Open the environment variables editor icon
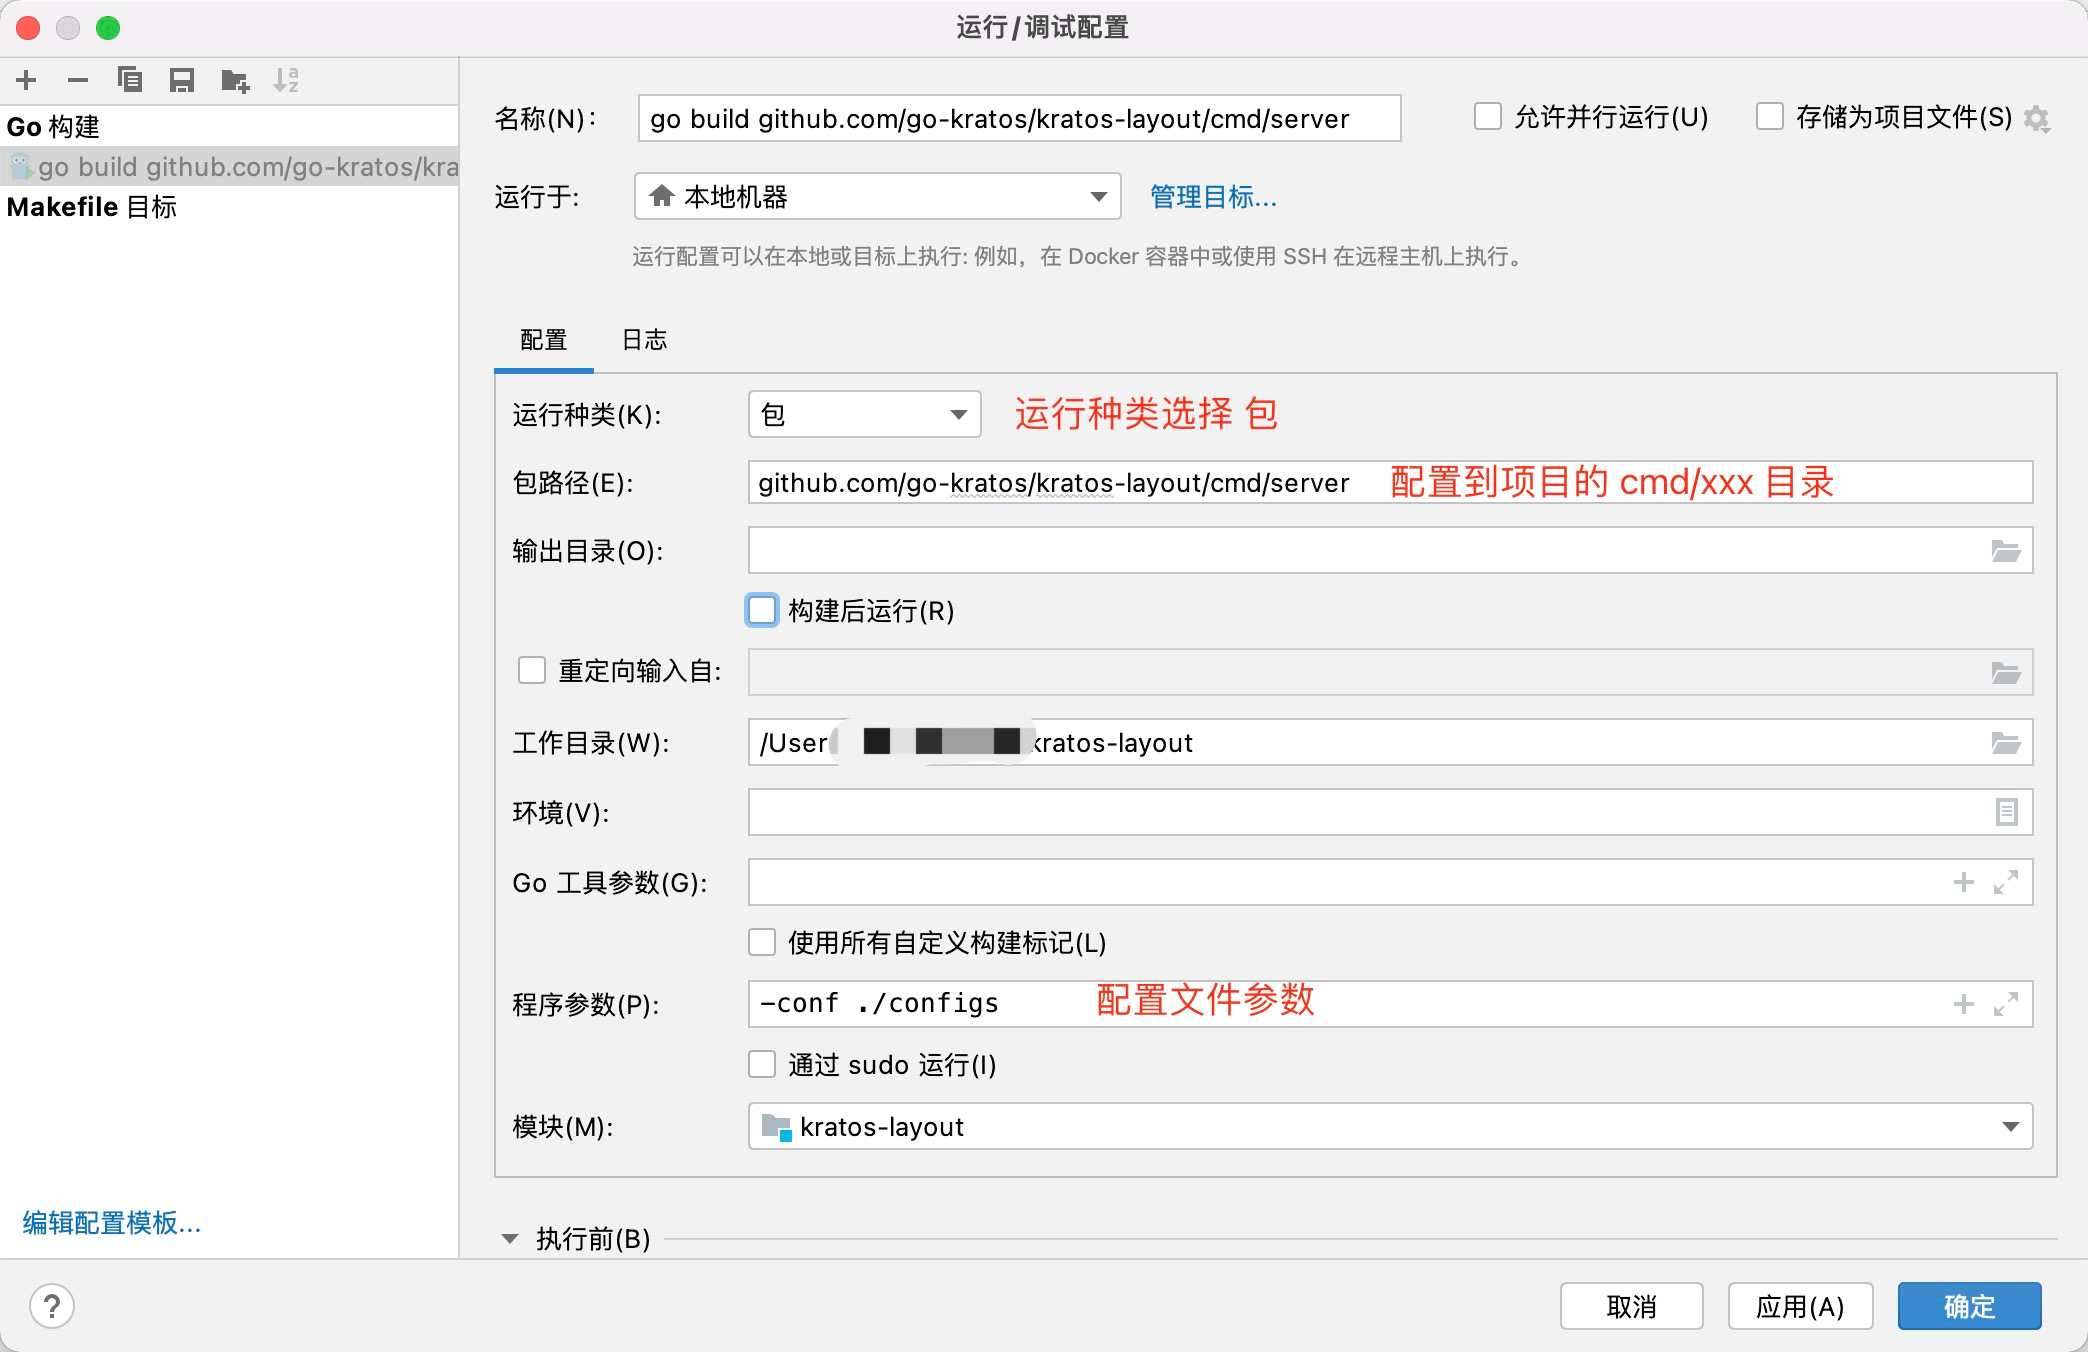Viewport: 2088px width, 1352px height. click(2005, 812)
